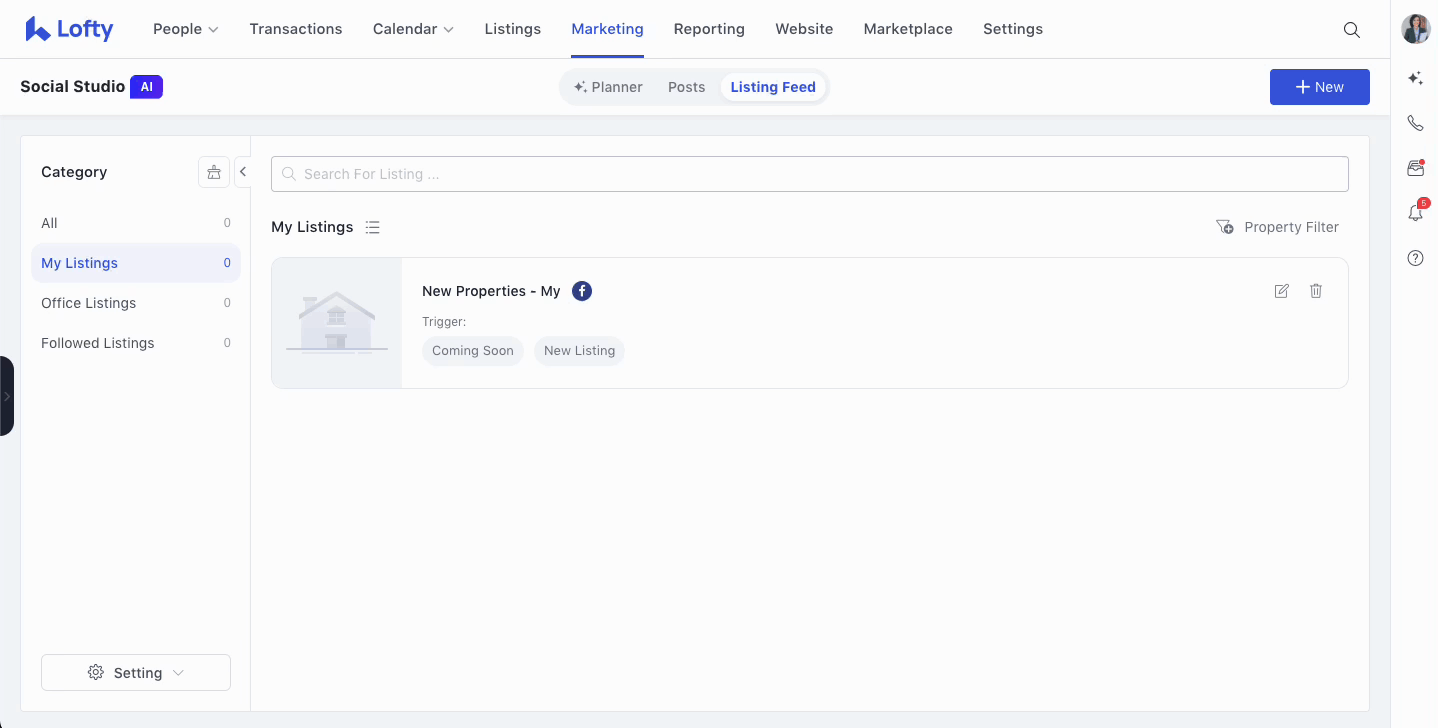Screen dimensions: 1438x728
Task: Expand the Calendar dropdown menu
Action: point(412,29)
